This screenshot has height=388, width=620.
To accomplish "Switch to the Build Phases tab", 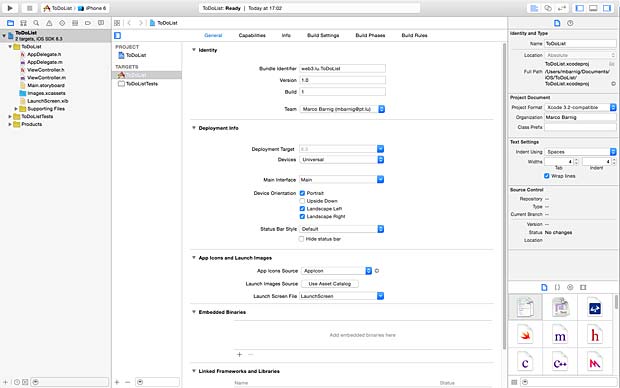I will pos(370,36).
